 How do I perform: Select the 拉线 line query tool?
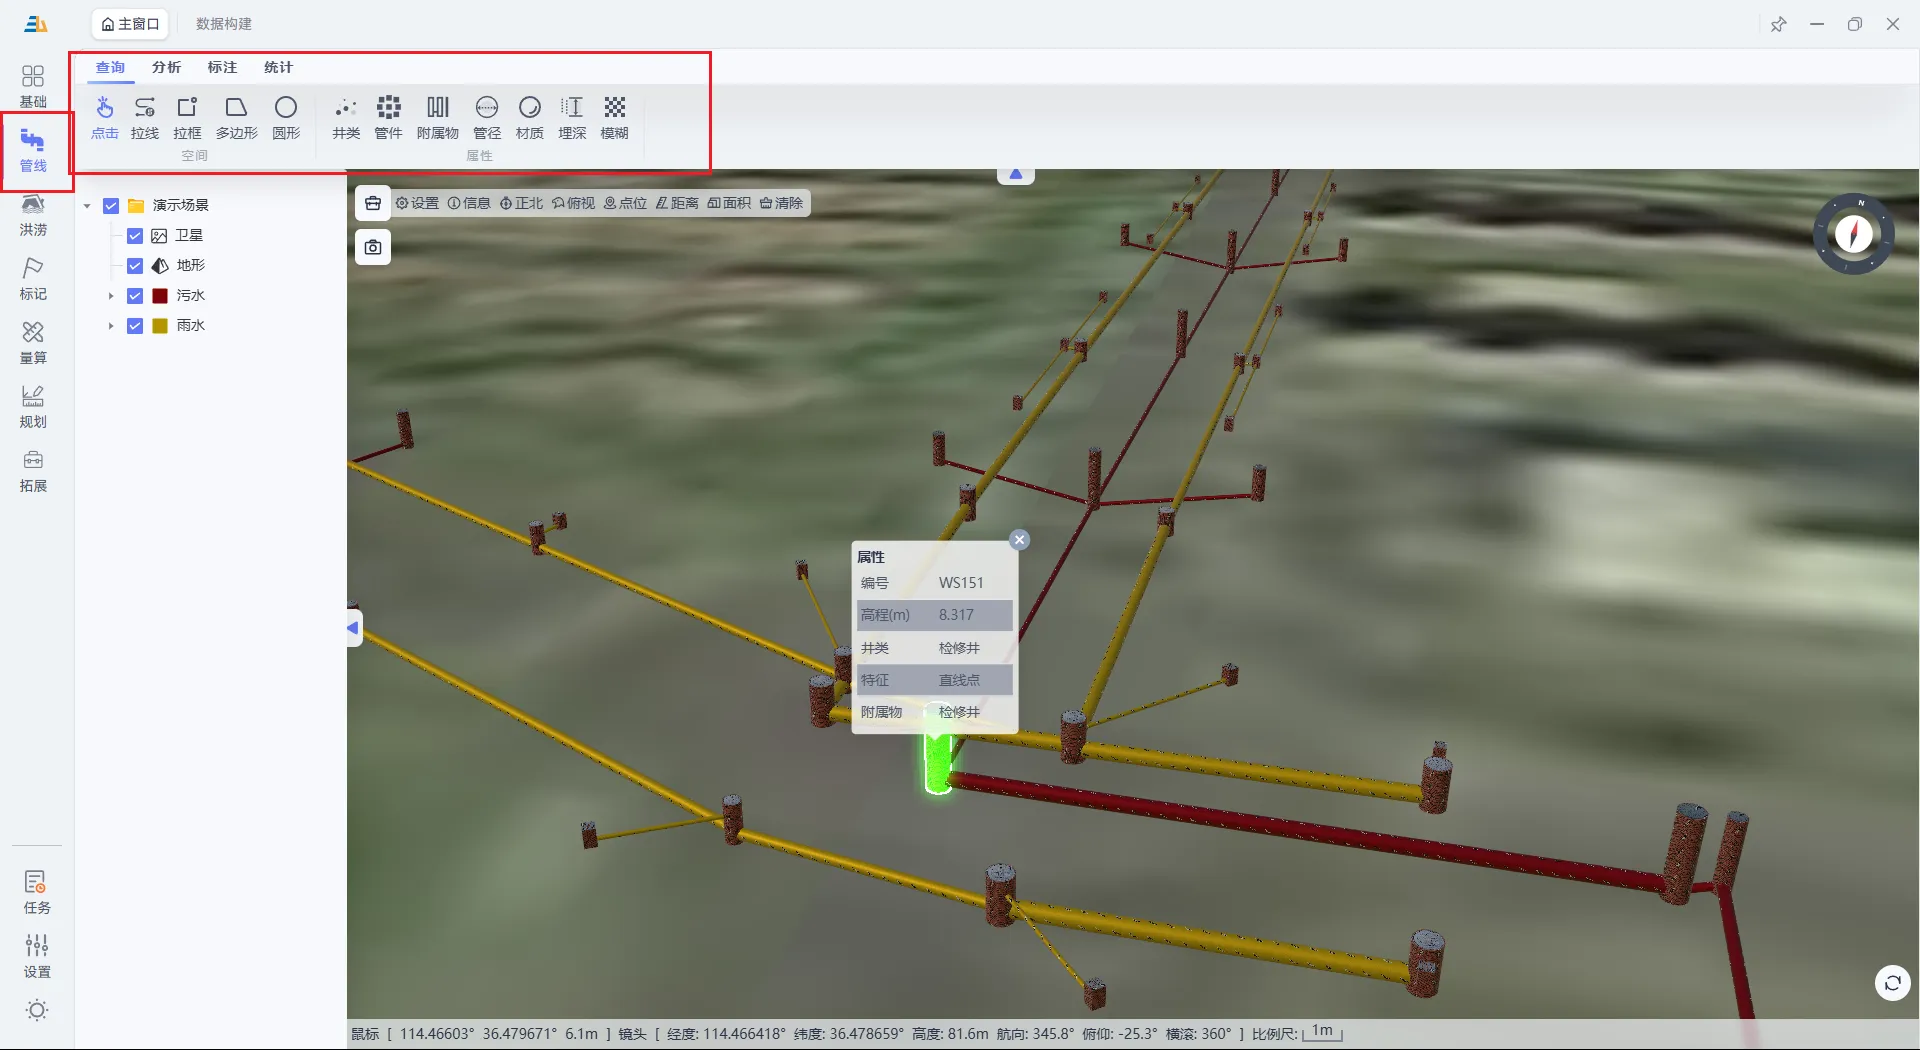[145, 118]
